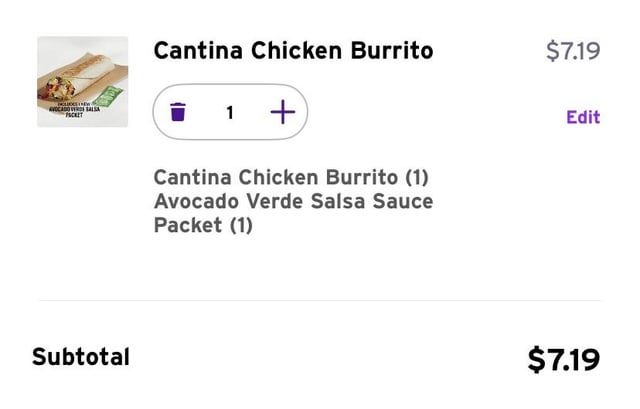640x409 pixels.
Task: Add one more burrito with the + icon
Action: click(x=283, y=112)
